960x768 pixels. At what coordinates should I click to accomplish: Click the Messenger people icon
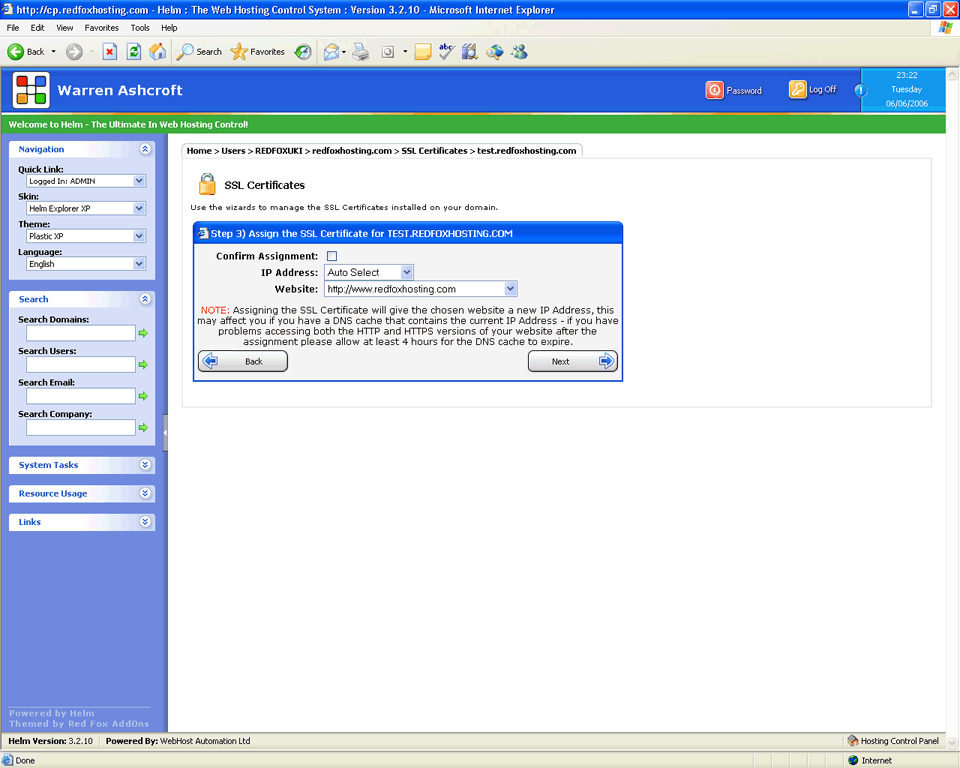tap(520, 52)
